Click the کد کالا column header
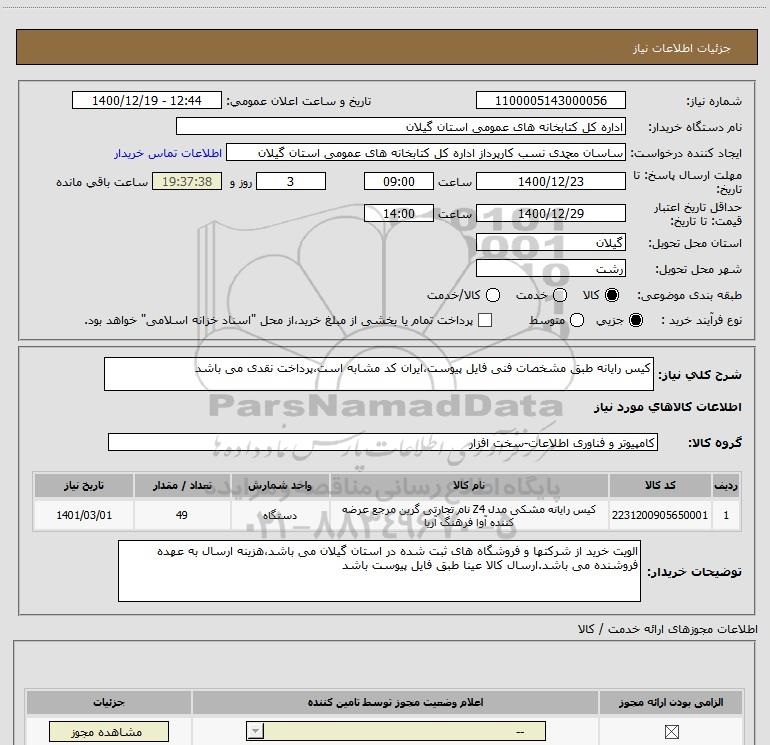The height and width of the screenshot is (745, 770). tap(660, 485)
